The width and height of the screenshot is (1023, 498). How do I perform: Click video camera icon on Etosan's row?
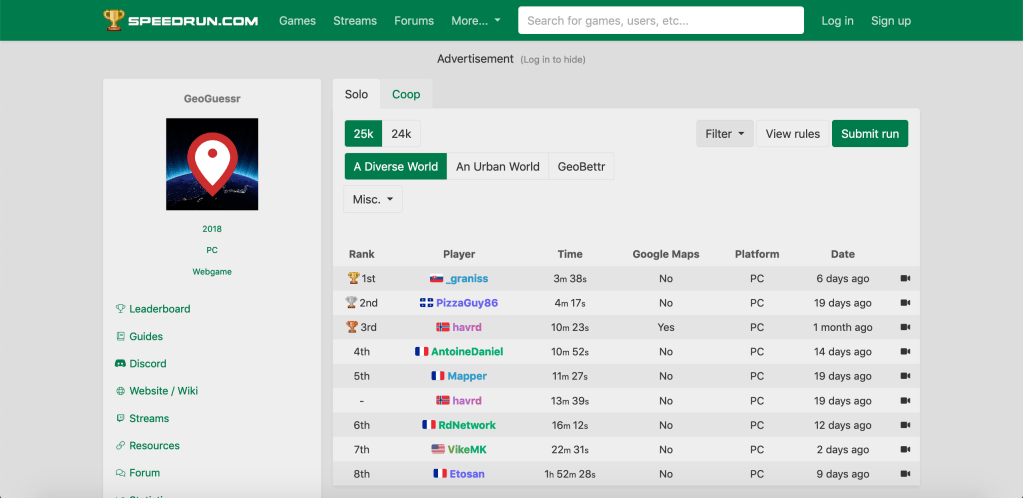[905, 474]
